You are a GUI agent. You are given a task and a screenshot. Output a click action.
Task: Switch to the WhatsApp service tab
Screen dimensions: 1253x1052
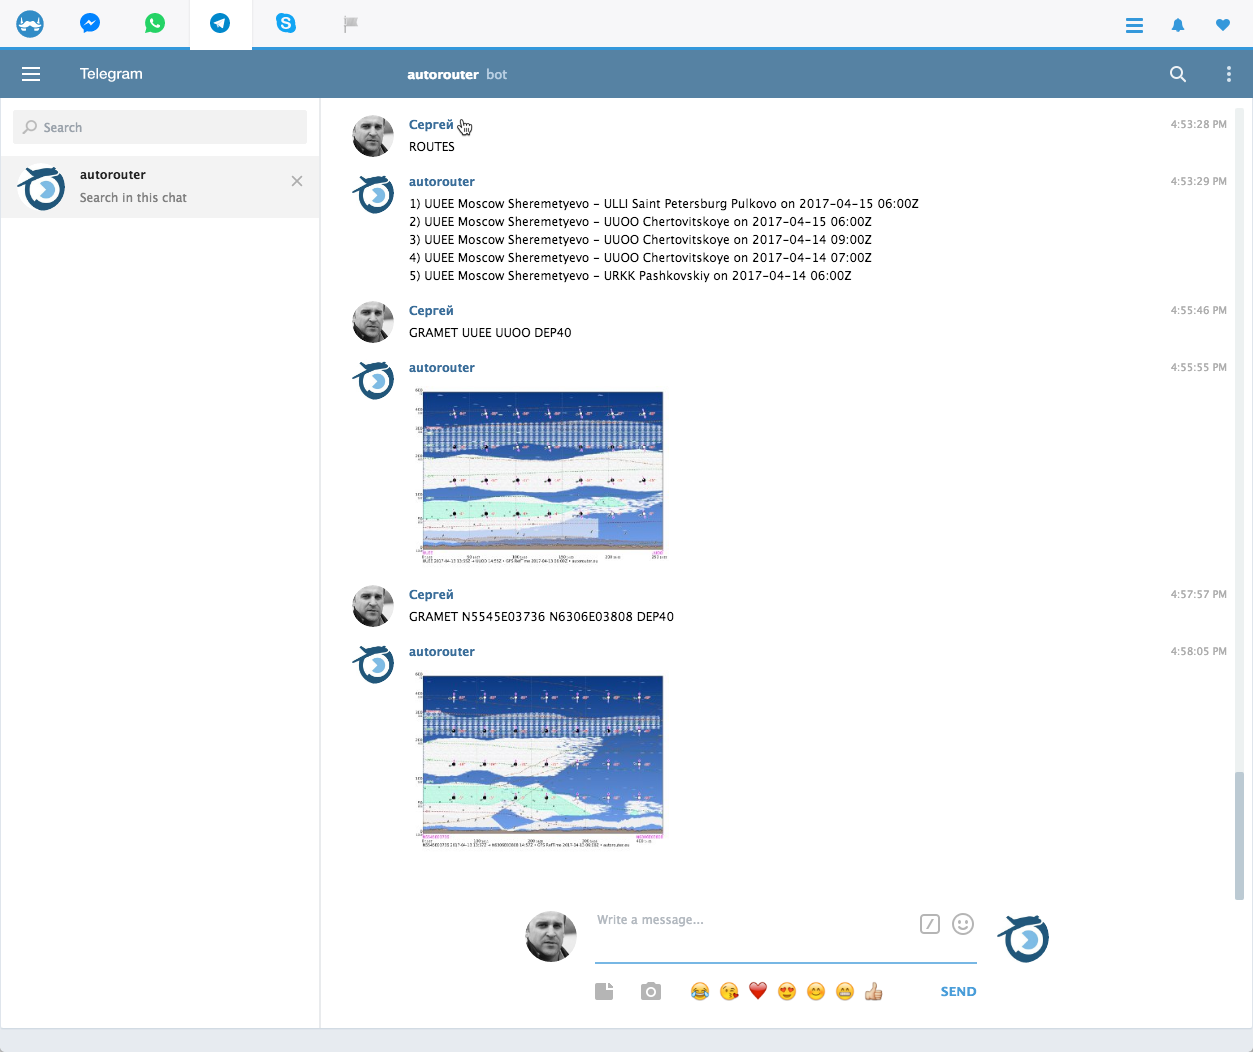click(x=155, y=23)
